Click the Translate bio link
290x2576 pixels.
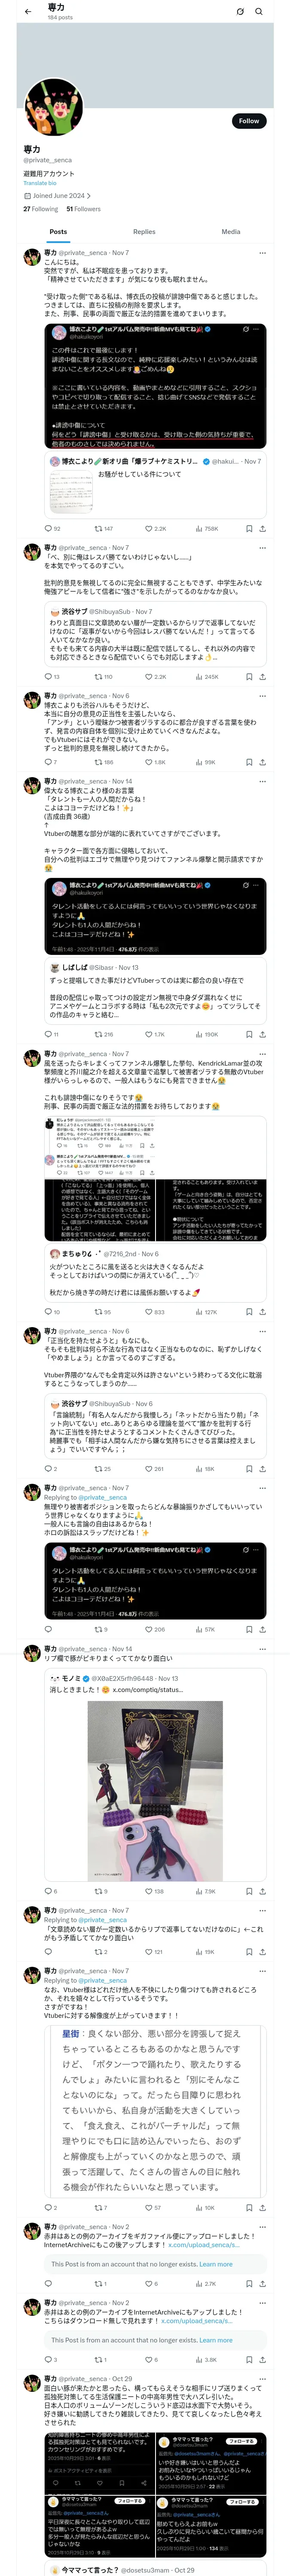click(x=40, y=183)
